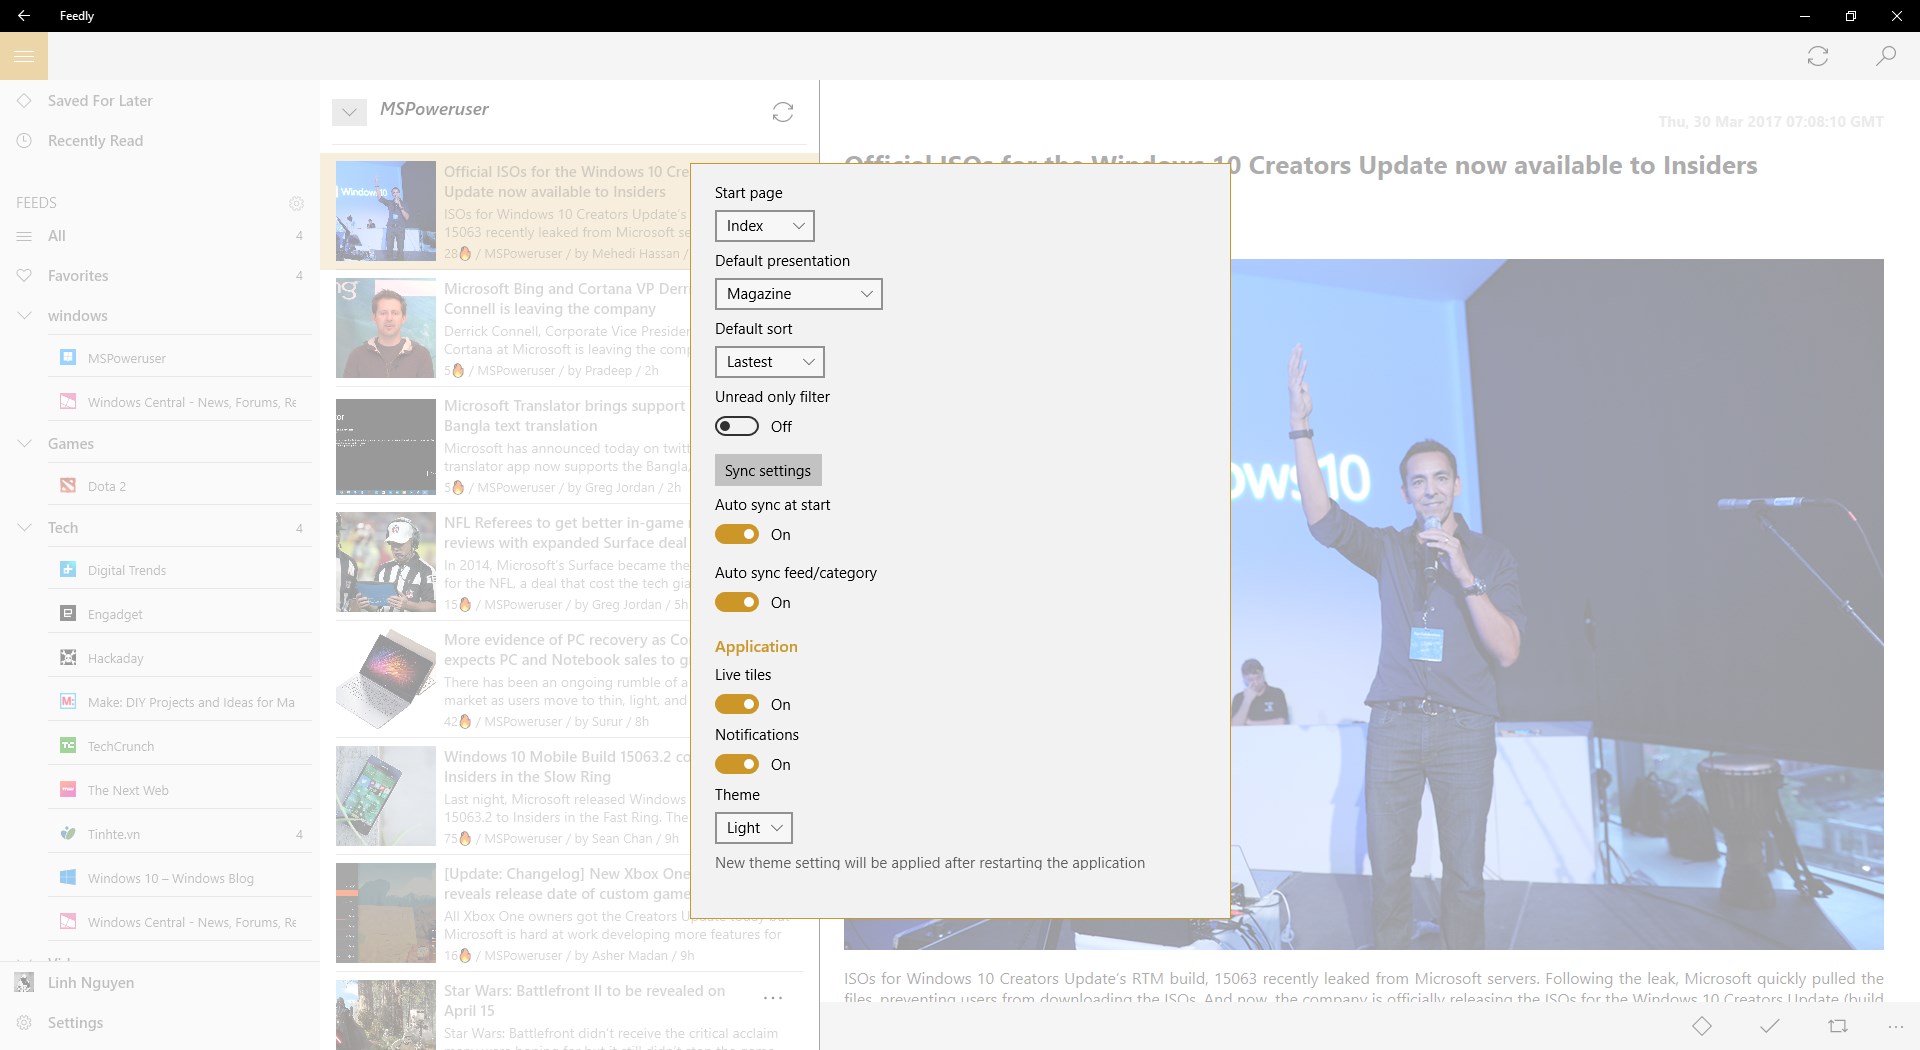Collapse the Games category chevron

pos(25,444)
